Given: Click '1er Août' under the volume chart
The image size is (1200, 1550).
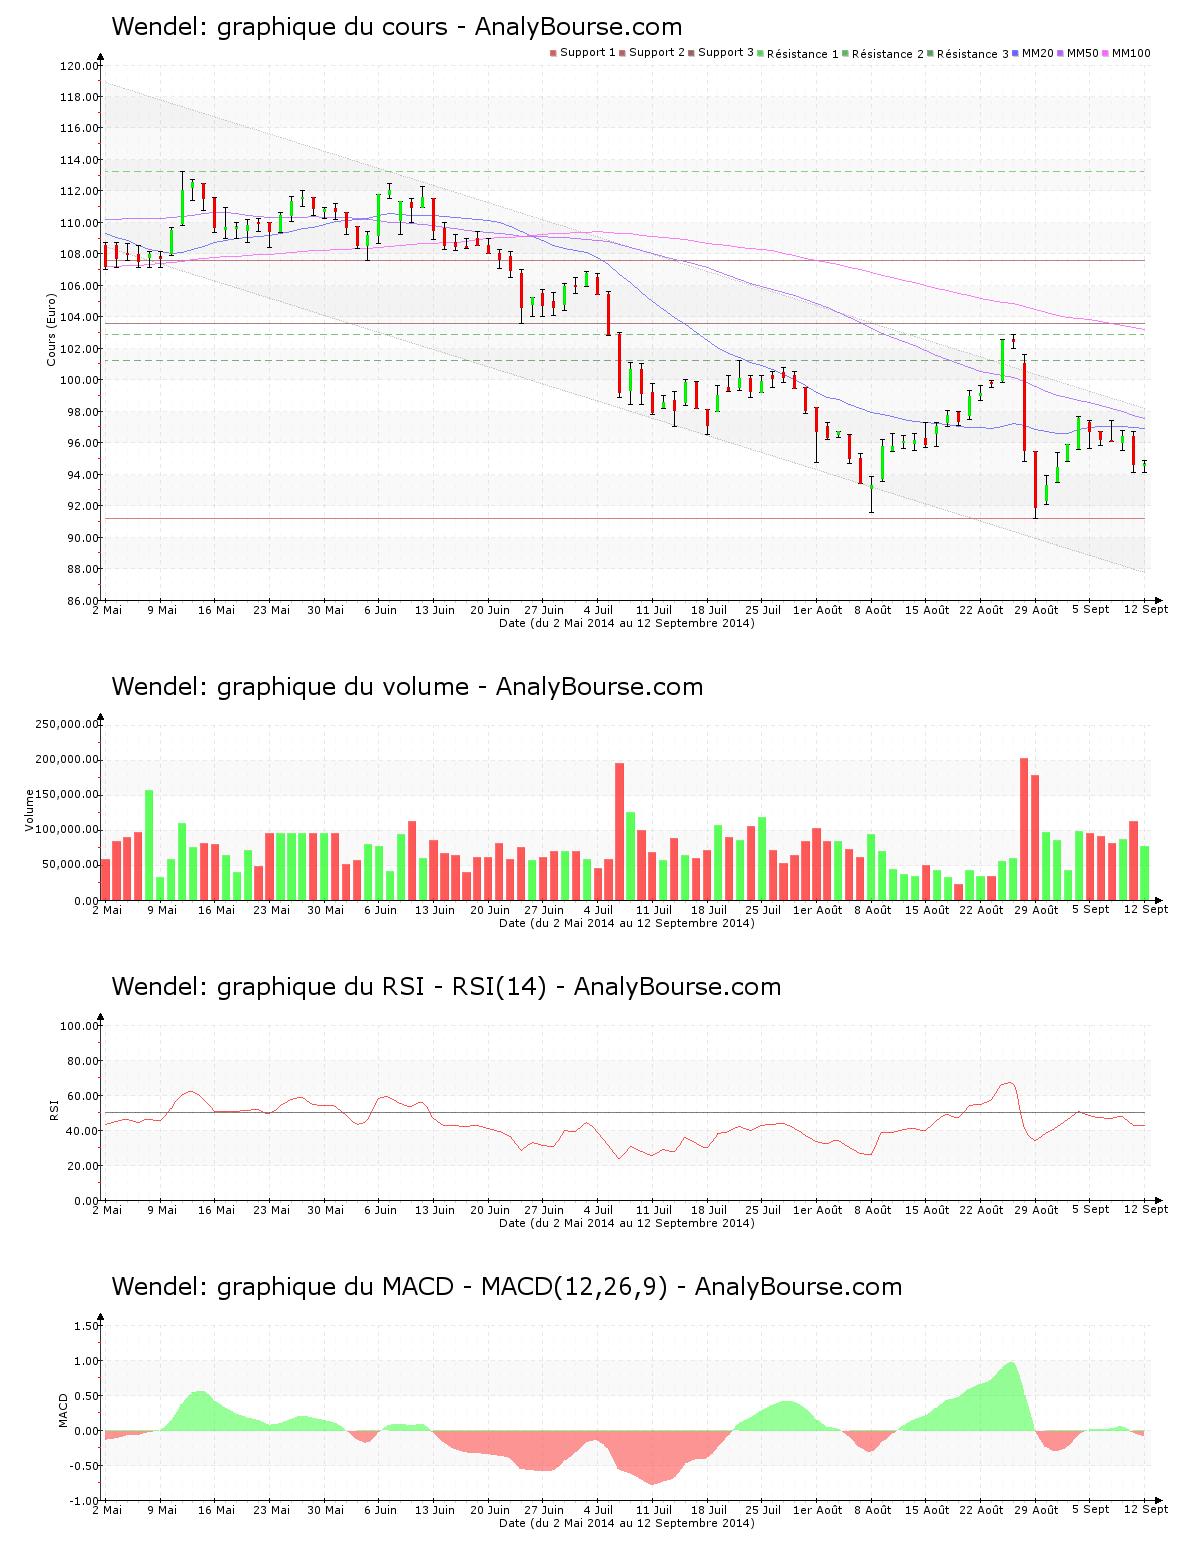Looking at the screenshot, I should [818, 910].
